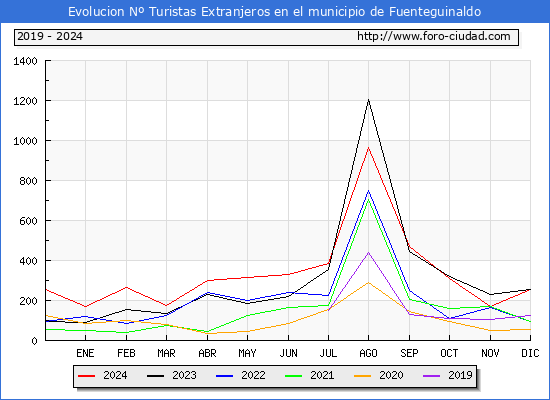The image size is (550, 400).
Task: Click the ENE month axis label
Action: [85, 353]
